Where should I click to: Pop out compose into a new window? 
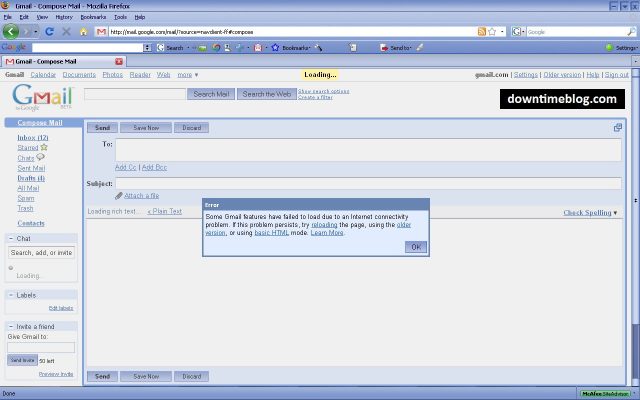pyautogui.click(x=617, y=128)
